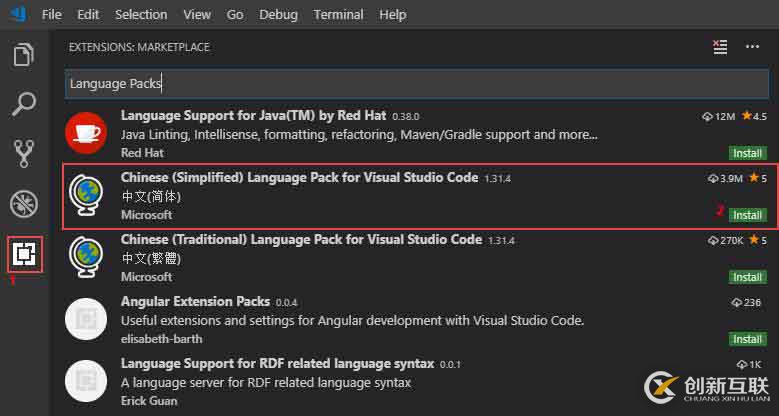Install Chinese (Traditional) Language Pack

tap(748, 277)
